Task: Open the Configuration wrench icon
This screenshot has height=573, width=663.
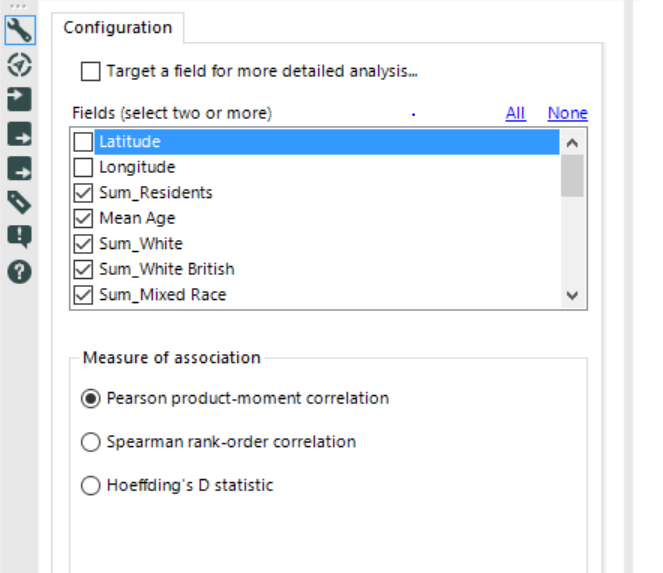Action: 19,30
